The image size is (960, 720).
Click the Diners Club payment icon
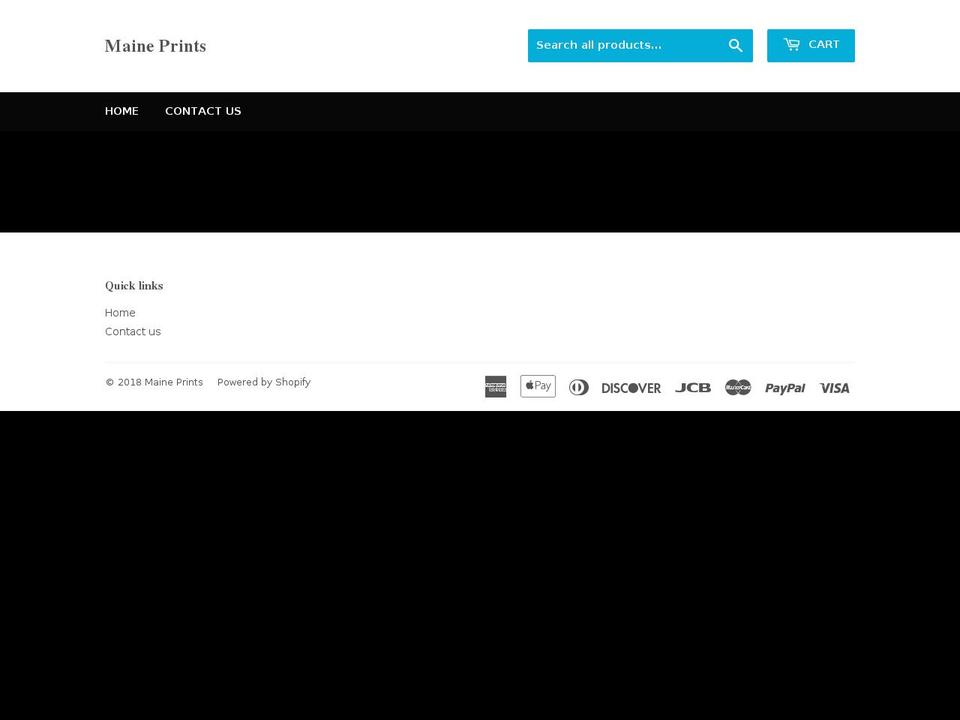(579, 387)
